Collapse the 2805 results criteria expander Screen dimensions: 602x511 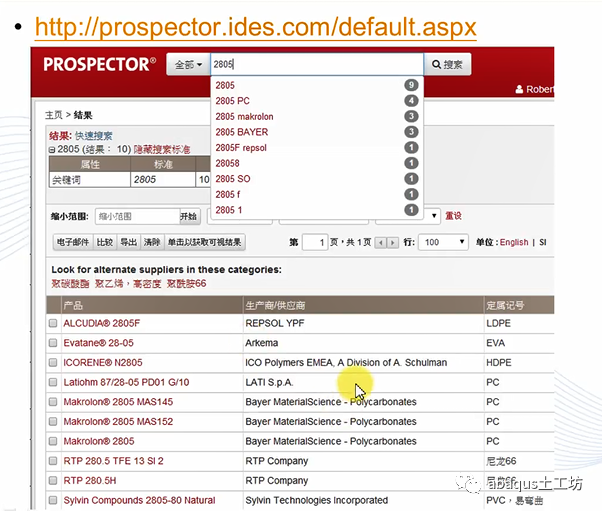pos(51,150)
